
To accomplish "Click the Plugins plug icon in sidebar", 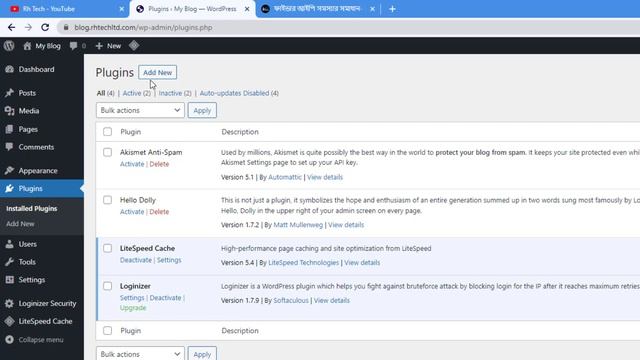I will pyautogui.click(x=9, y=189).
